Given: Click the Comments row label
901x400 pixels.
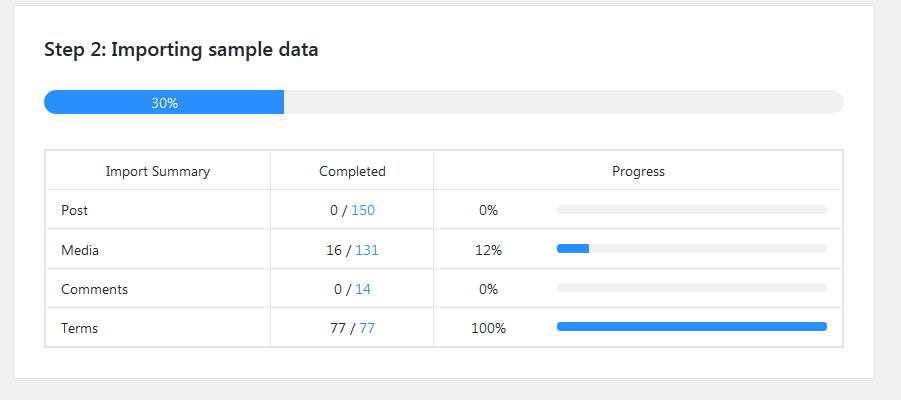Looking at the screenshot, I should (x=94, y=289).
